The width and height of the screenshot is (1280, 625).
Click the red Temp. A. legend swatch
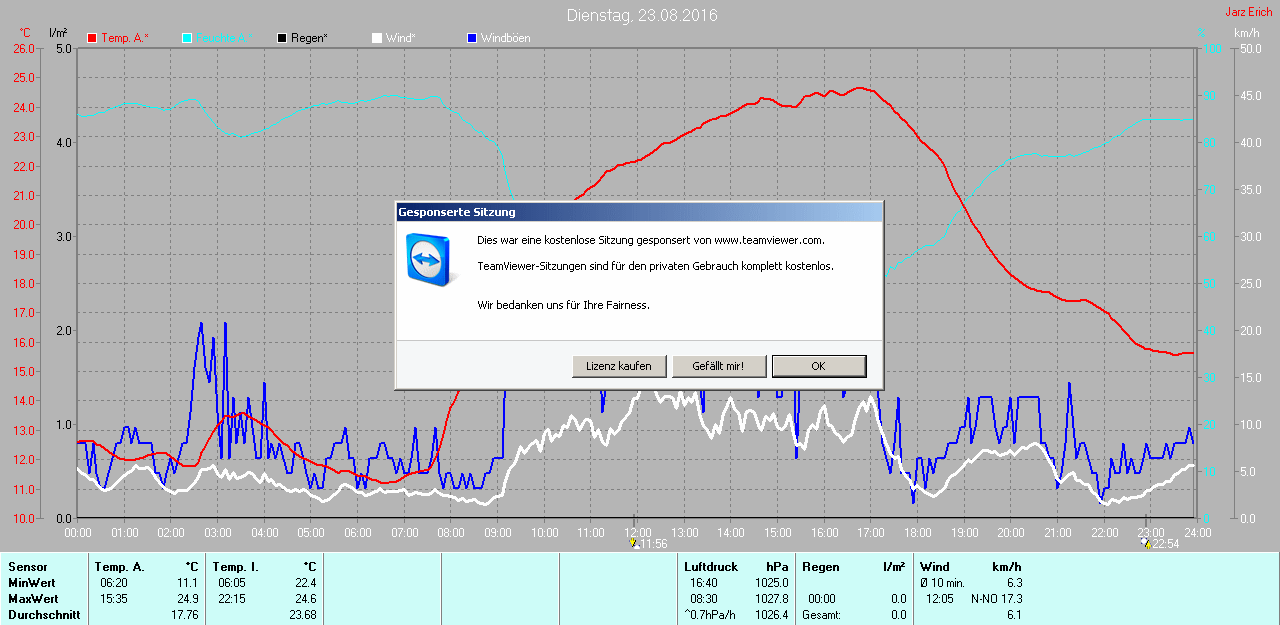pos(92,38)
